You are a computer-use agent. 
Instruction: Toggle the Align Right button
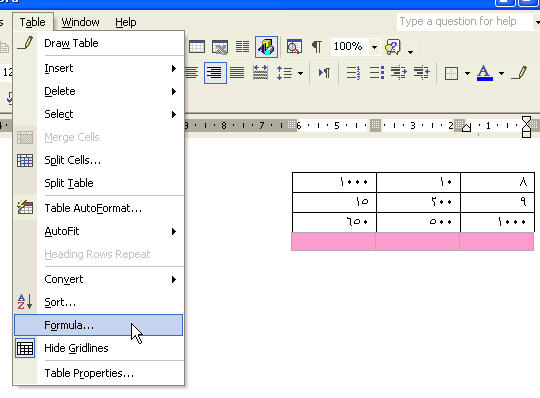click(215, 73)
